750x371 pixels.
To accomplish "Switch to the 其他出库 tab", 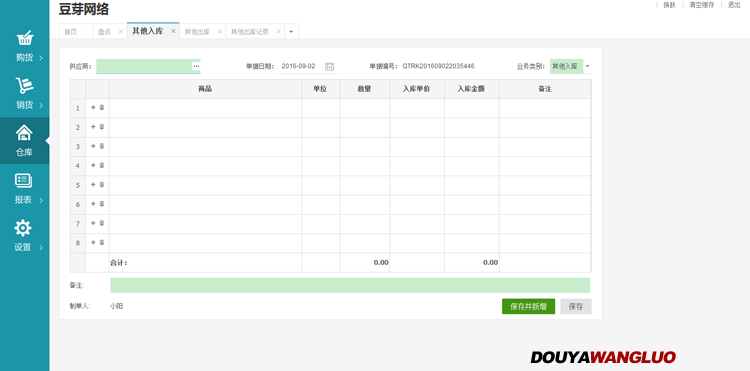I will coord(197,32).
